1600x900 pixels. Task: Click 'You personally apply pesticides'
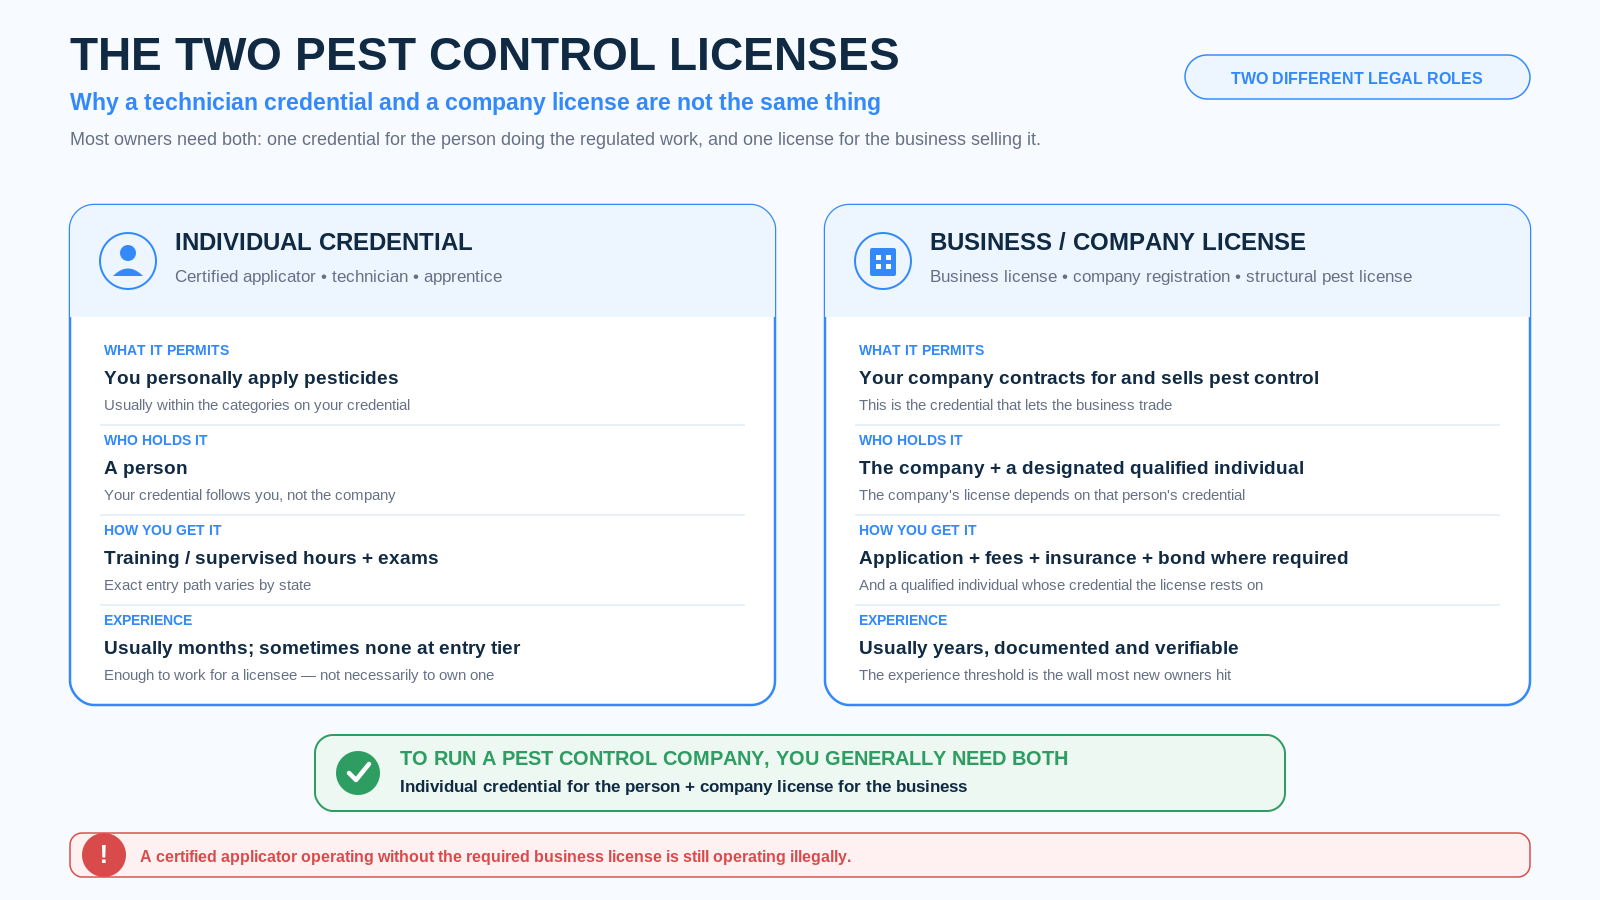coord(251,378)
